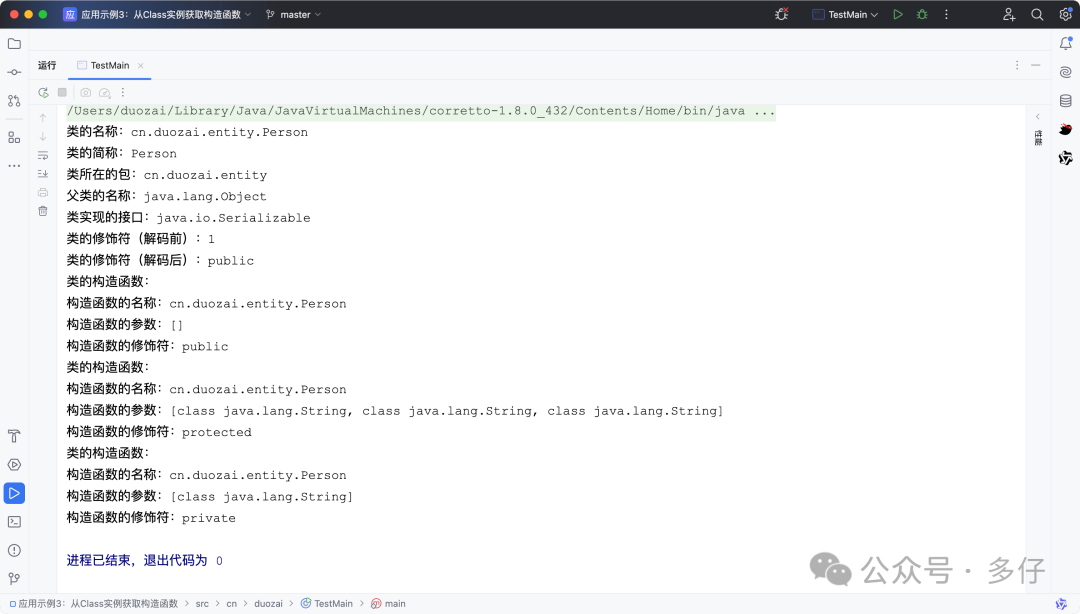This screenshot has height=614, width=1080.
Task: Click the duozai breadcrumb
Action: click(x=268, y=604)
